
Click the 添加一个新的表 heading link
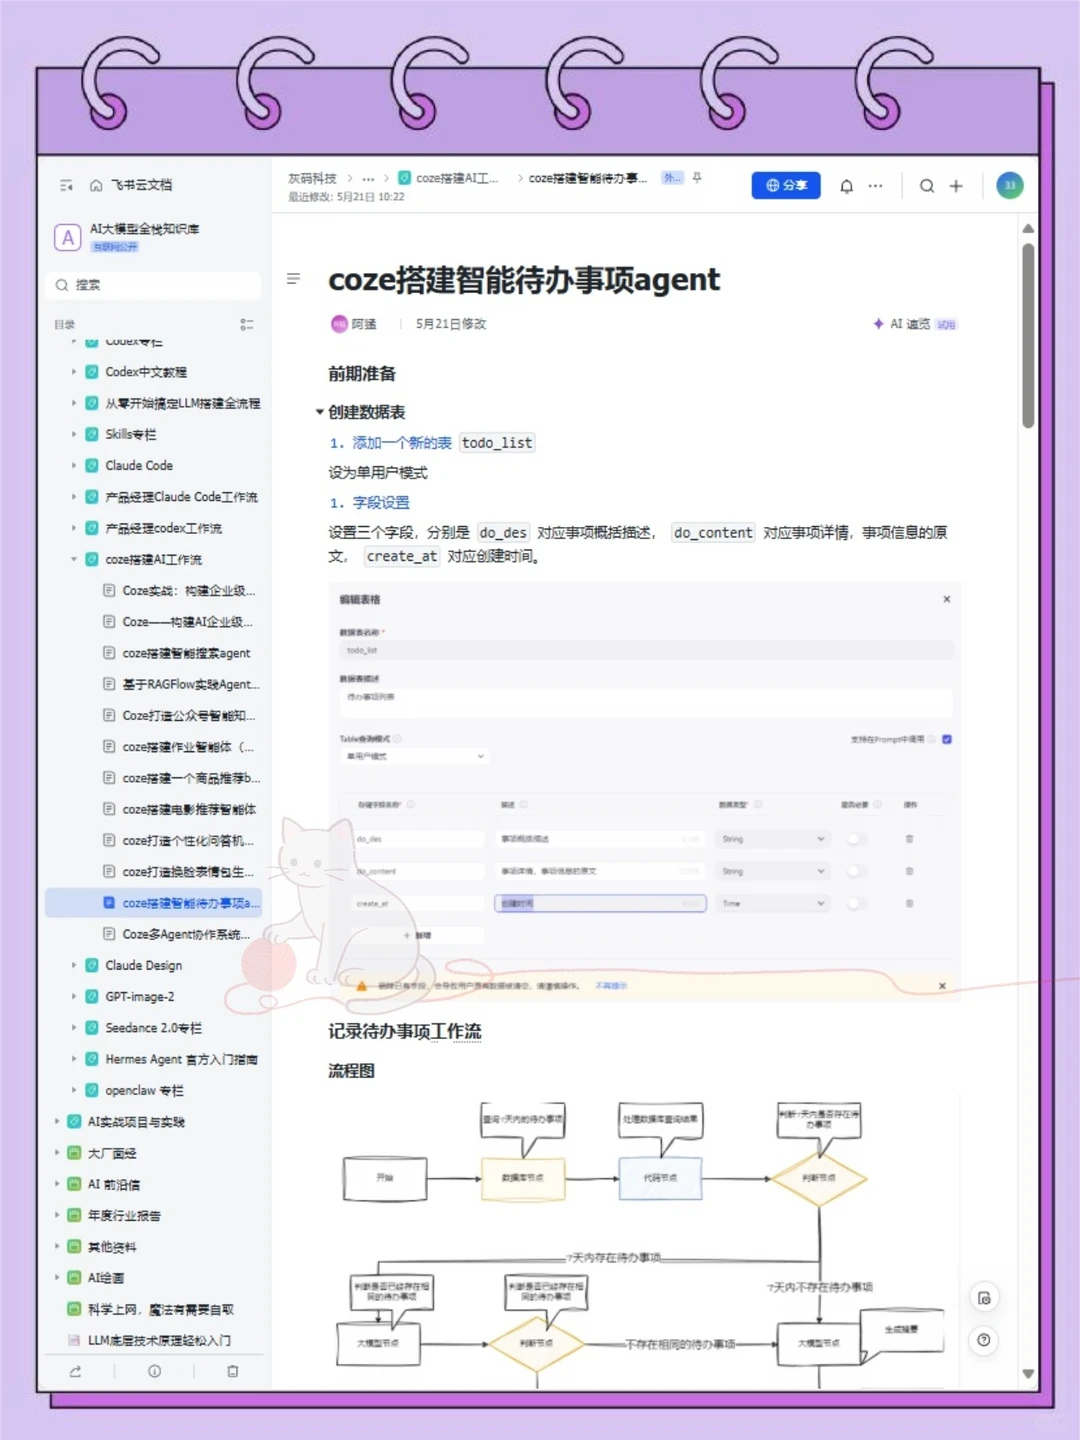(402, 442)
